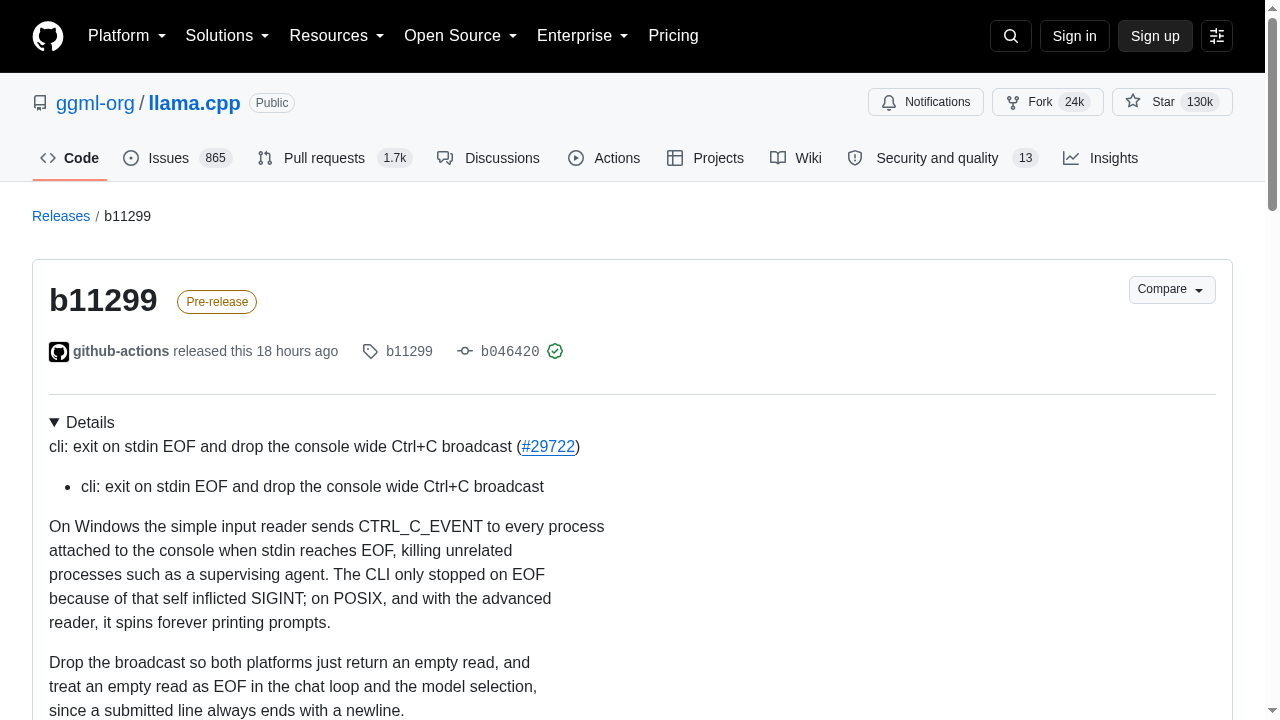Screen dimensions: 1280x720
Task: Open the Insights tab
Action: coord(1101,158)
